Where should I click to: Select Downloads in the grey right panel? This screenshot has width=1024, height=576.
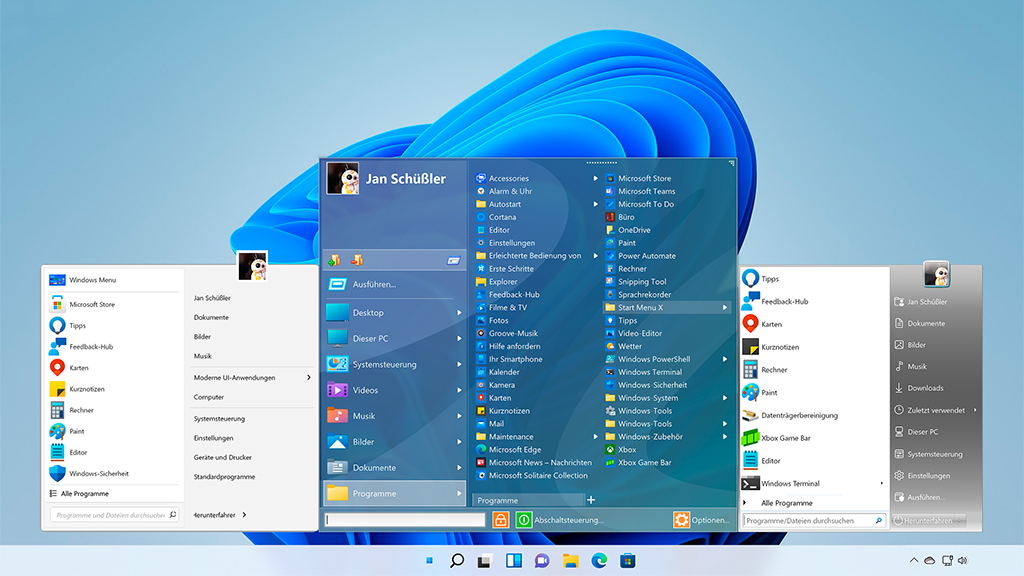click(x=925, y=388)
